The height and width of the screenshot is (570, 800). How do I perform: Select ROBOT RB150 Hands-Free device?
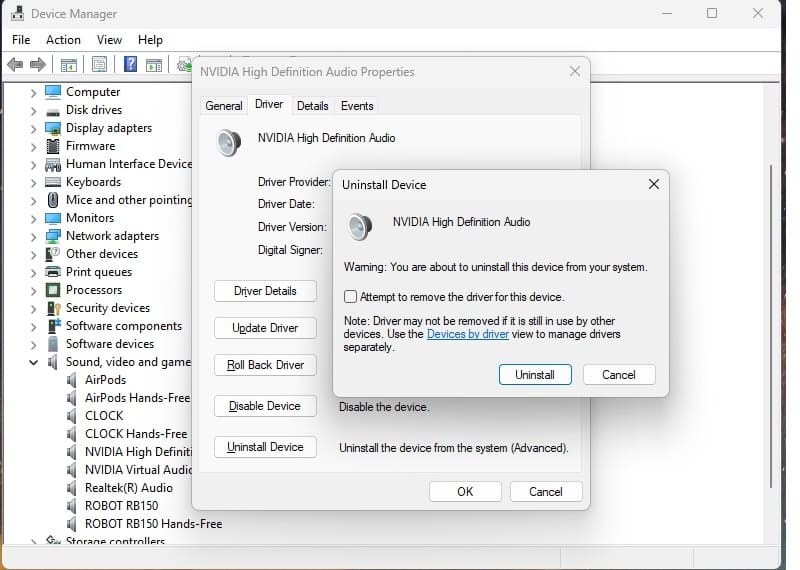click(154, 524)
